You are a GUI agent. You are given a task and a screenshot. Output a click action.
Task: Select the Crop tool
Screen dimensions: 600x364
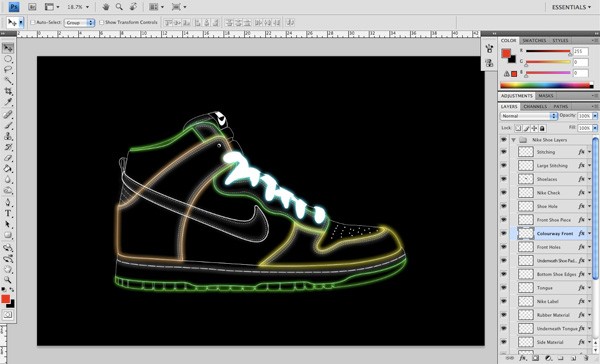[8, 91]
